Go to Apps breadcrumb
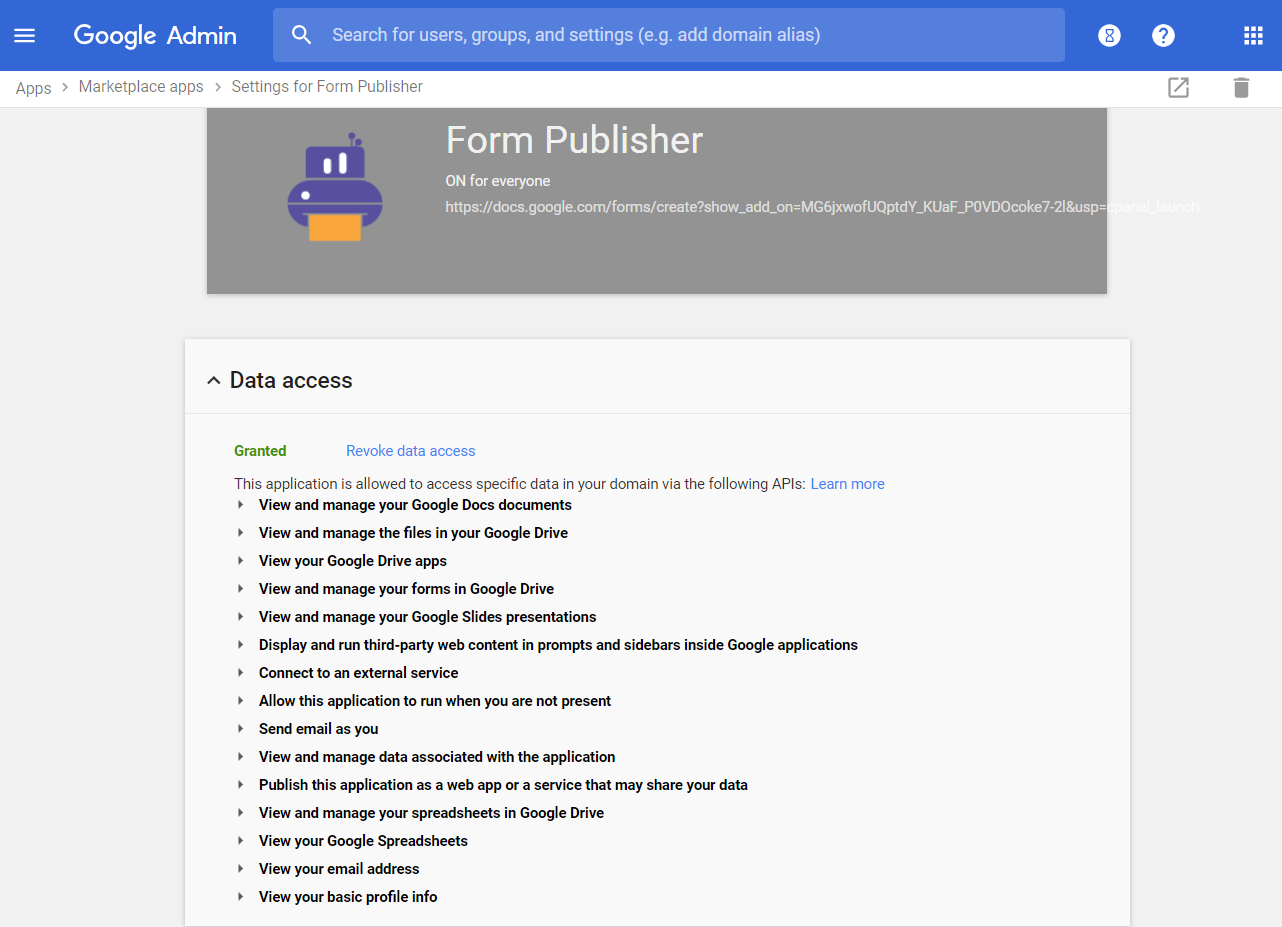 33,87
